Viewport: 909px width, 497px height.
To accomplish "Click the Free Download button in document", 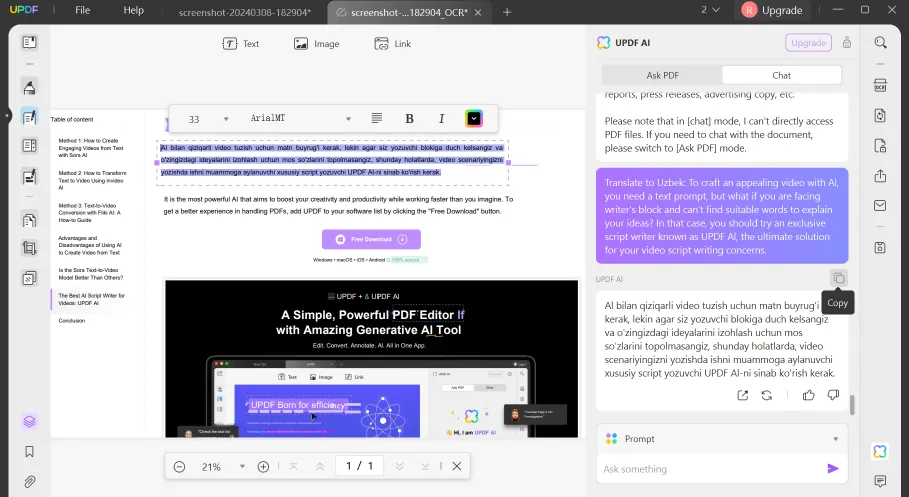I will [371, 239].
